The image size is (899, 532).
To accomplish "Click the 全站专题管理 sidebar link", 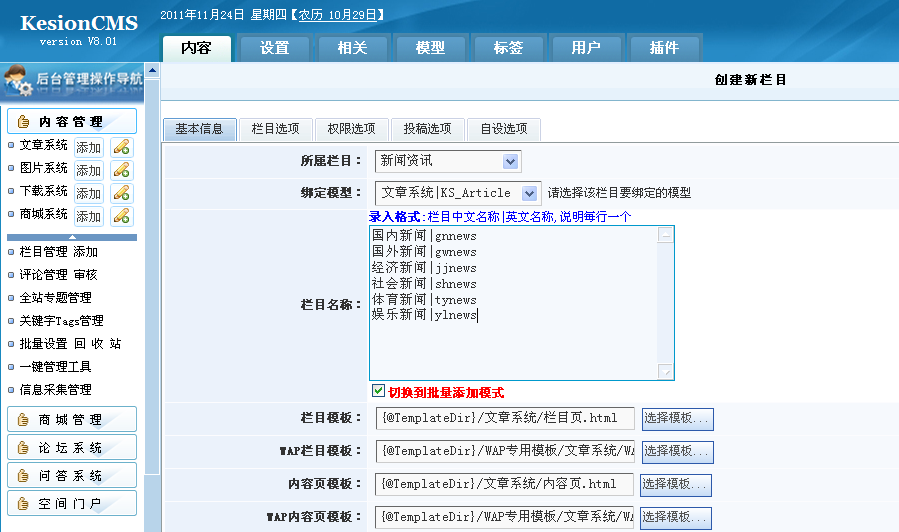I will (x=55, y=298).
